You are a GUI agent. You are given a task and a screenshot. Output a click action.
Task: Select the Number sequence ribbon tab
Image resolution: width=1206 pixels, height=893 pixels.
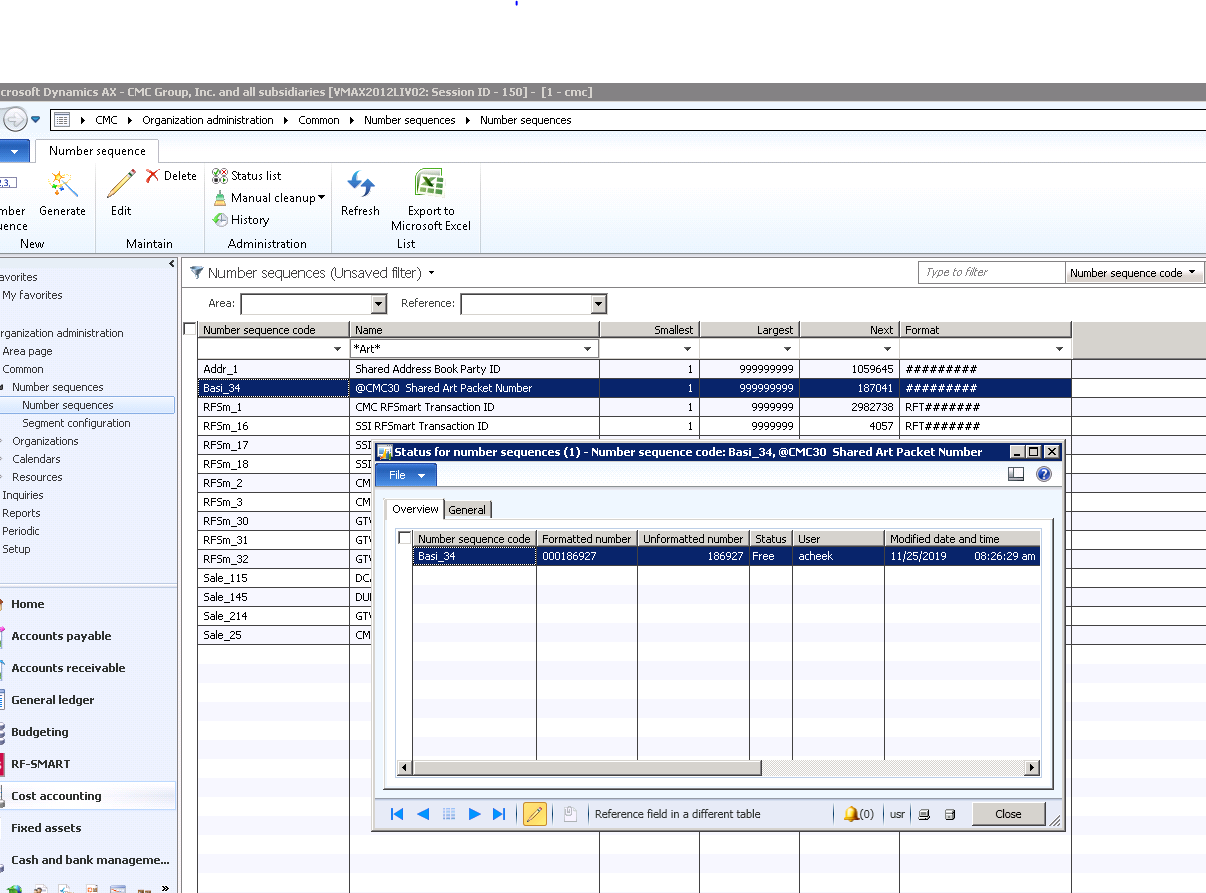[97, 151]
